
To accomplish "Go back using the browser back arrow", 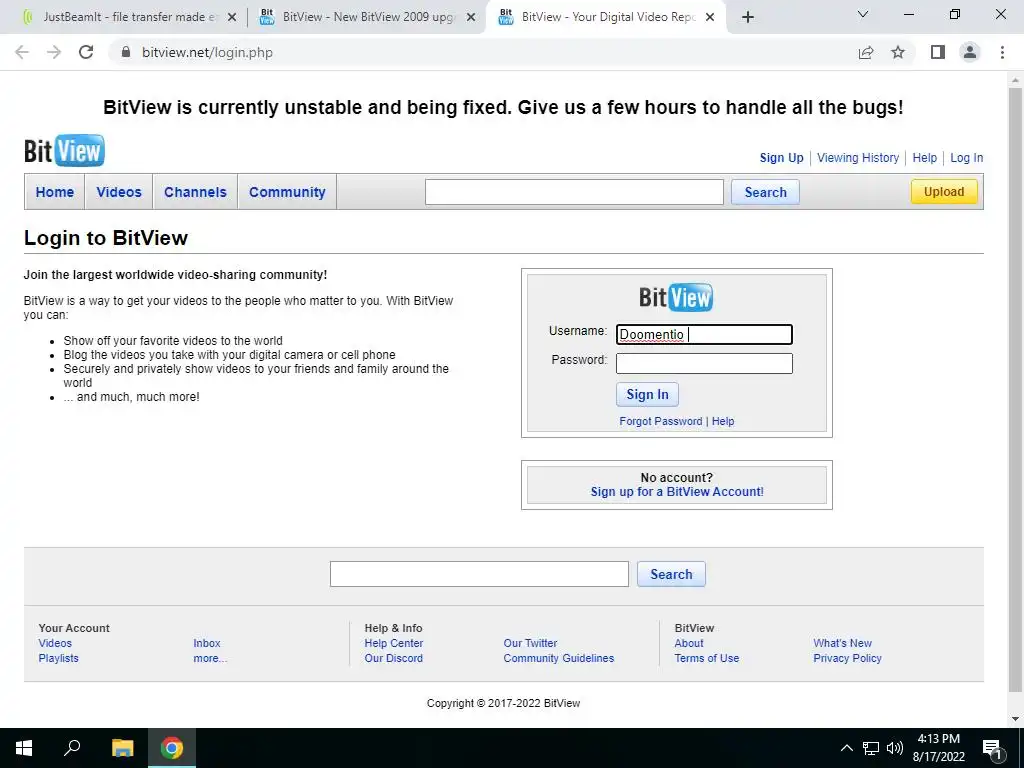I will tap(22, 52).
